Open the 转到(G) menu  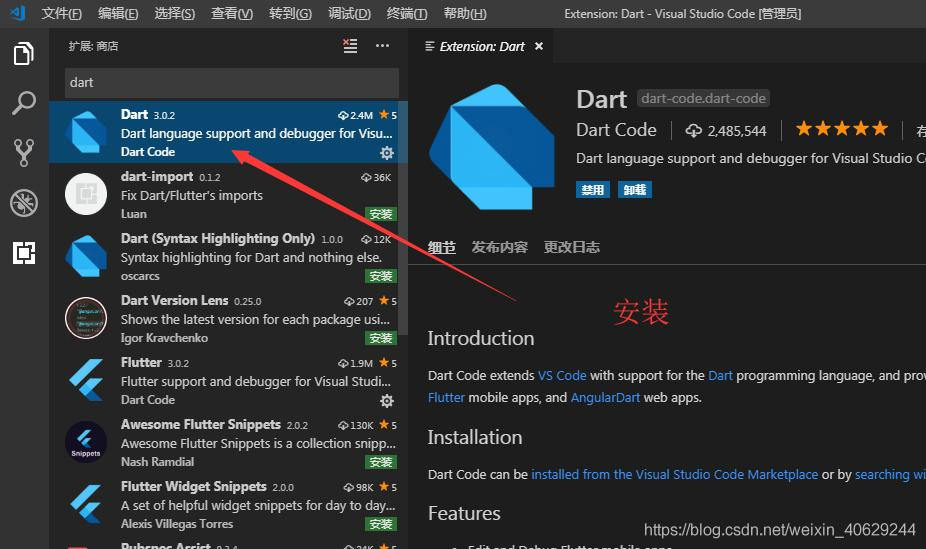290,13
